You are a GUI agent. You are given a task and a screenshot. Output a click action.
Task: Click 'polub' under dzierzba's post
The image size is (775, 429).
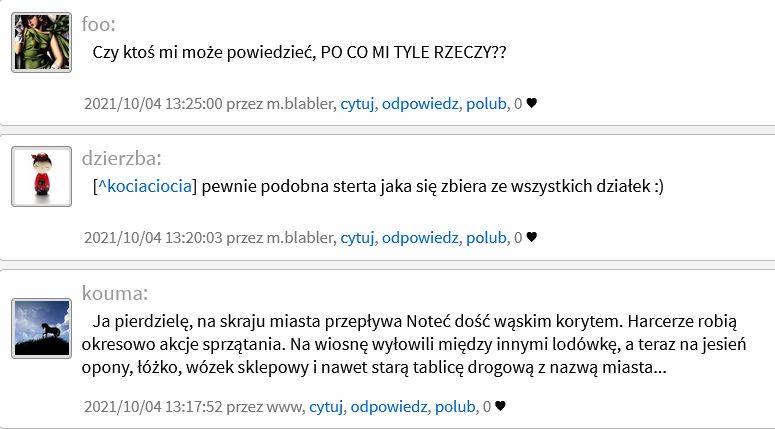[x=486, y=238]
